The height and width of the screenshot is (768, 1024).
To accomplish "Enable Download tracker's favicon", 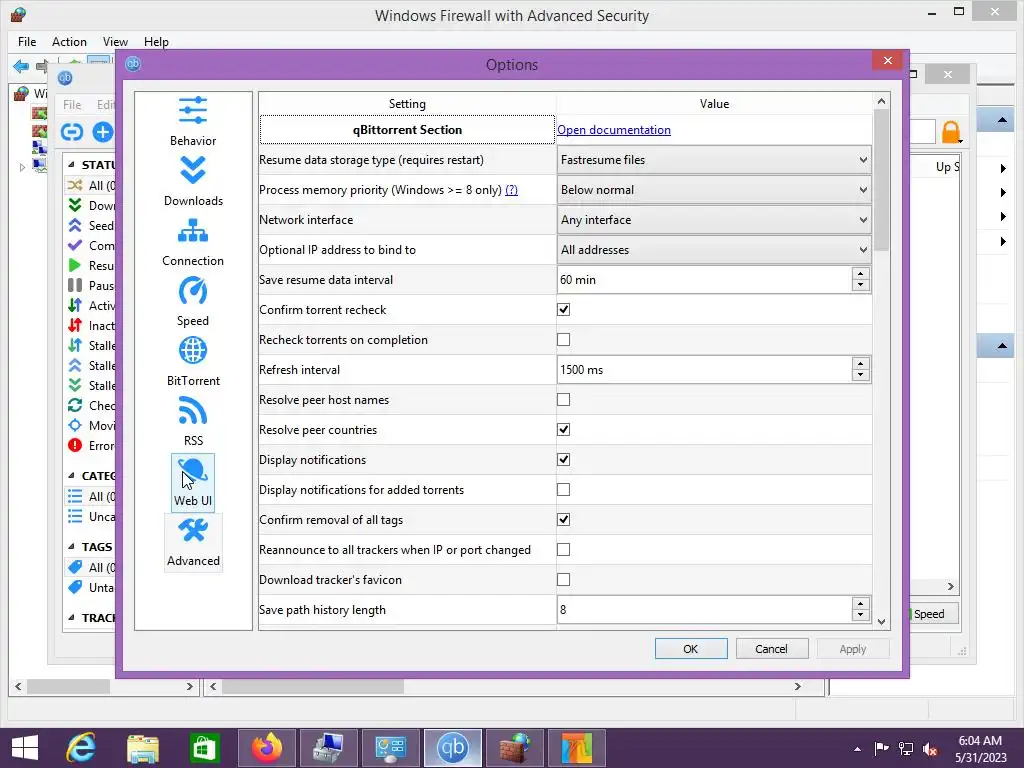I will tap(564, 580).
